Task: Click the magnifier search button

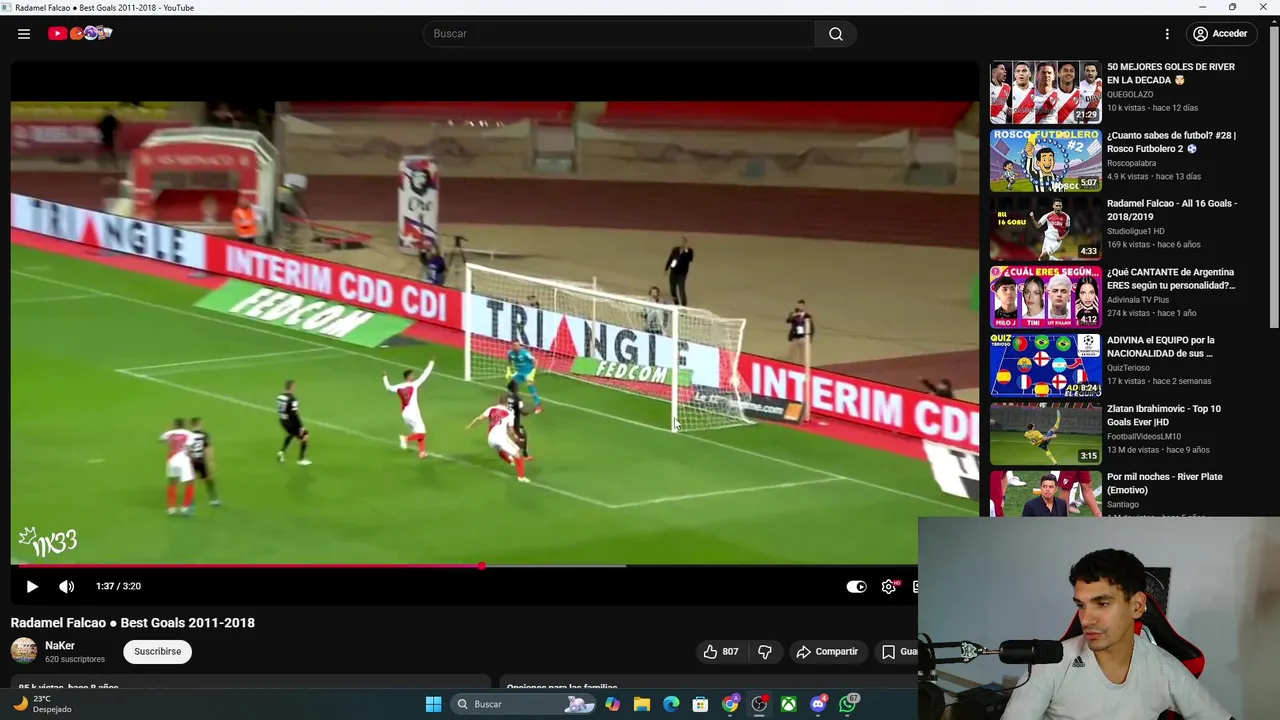Action: pyautogui.click(x=836, y=34)
